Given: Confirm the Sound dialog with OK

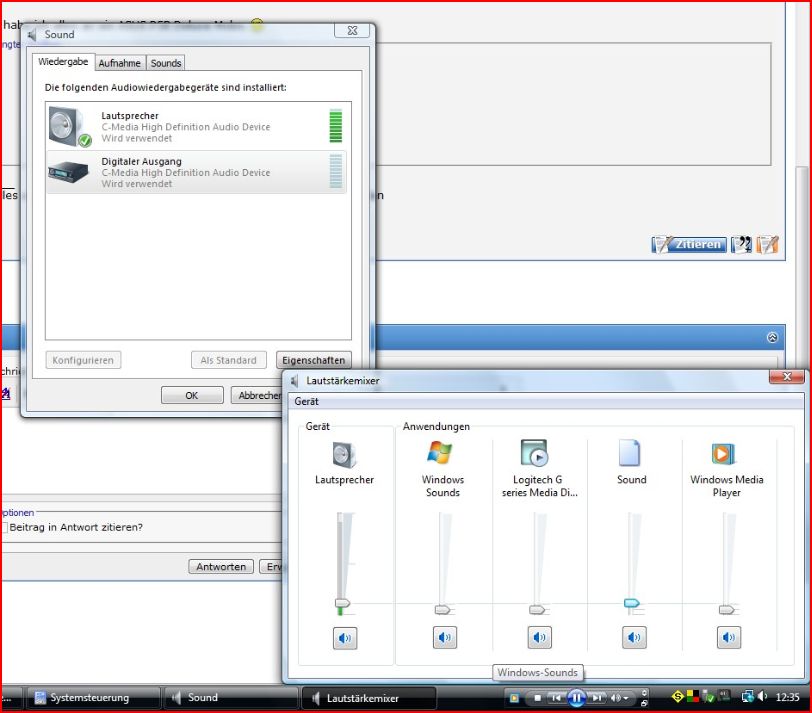Looking at the screenshot, I should point(192,395).
